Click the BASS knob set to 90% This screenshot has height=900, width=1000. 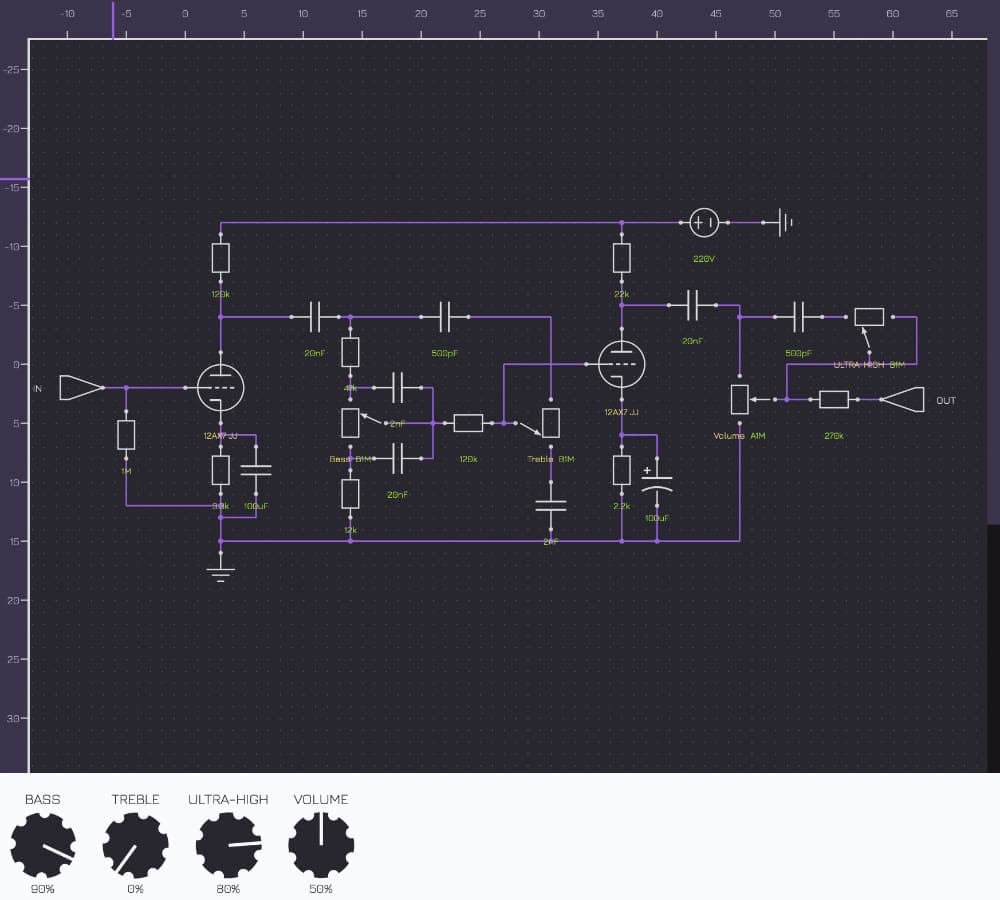43,846
